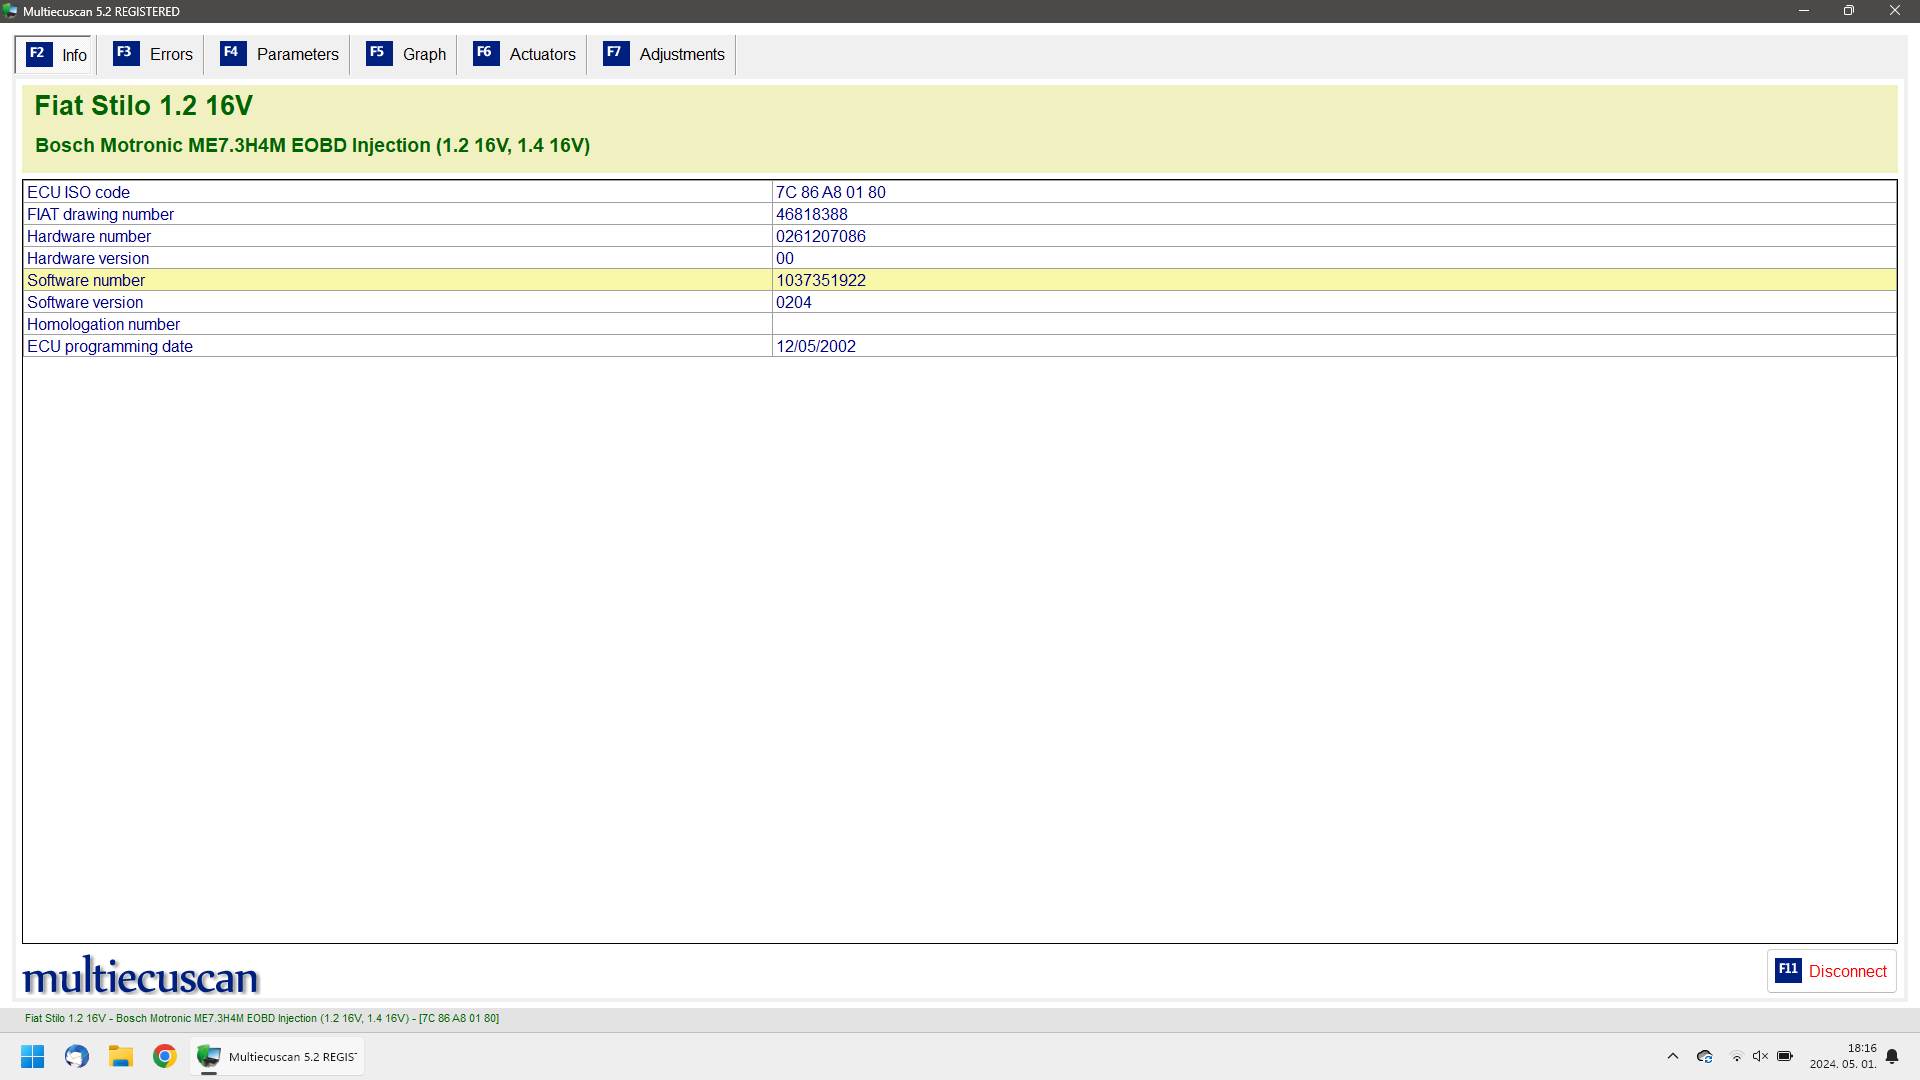Click the value 46818388
Image resolution: width=1920 pixels, height=1080 pixels.
811,214
